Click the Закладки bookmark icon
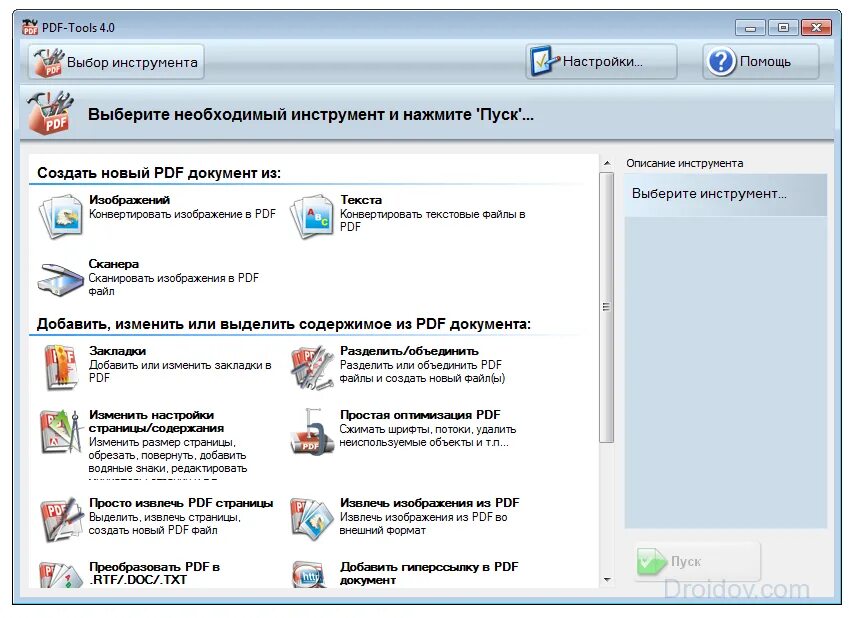The height and width of the screenshot is (618, 849). [61, 368]
